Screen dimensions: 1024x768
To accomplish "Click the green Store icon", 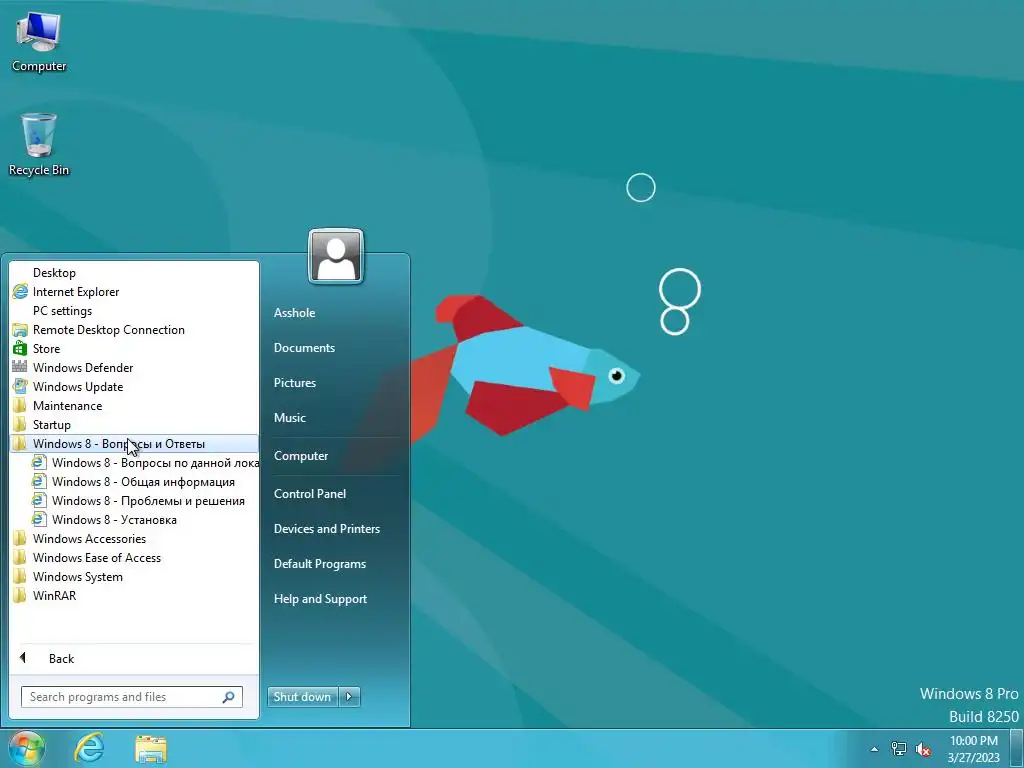I will click(x=20, y=349).
